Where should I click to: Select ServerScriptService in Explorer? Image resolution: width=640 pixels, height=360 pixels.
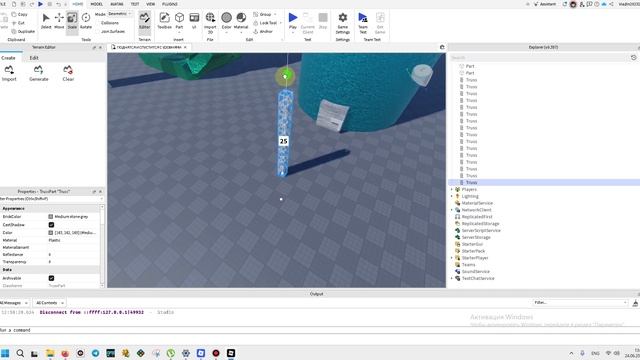[x=481, y=231]
